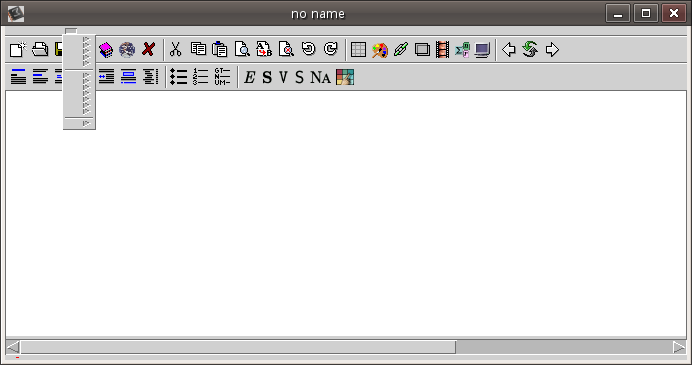
Task: Click the horizontal scrollbar thumb
Action: (238, 347)
